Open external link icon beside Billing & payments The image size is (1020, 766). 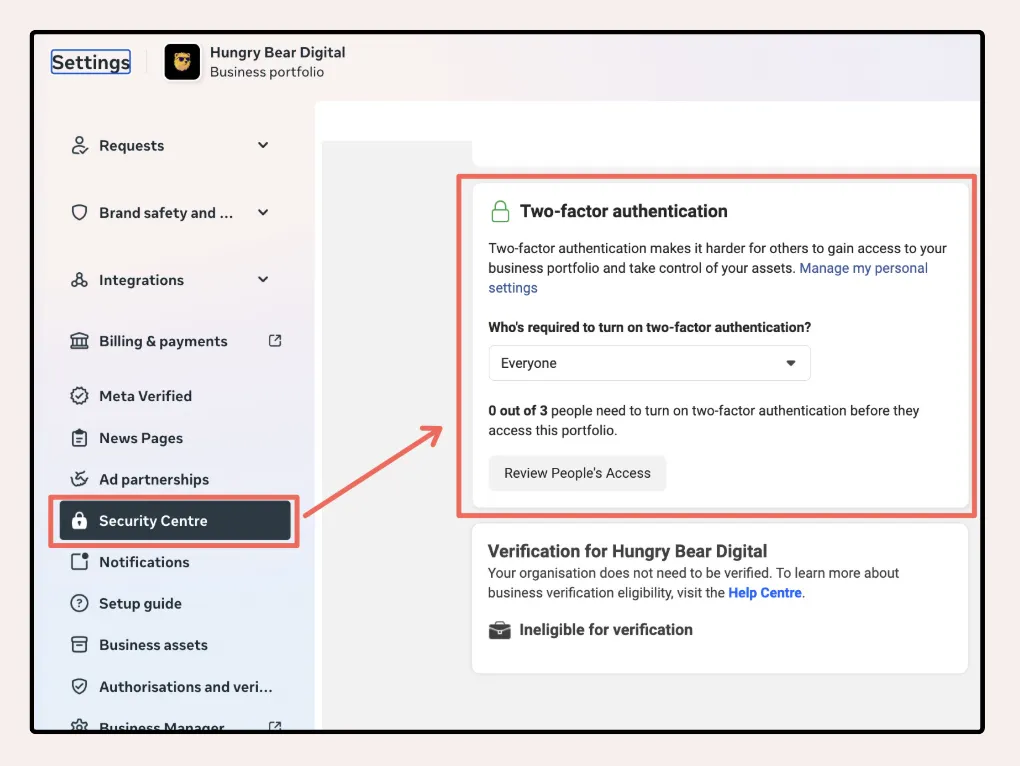pos(275,341)
